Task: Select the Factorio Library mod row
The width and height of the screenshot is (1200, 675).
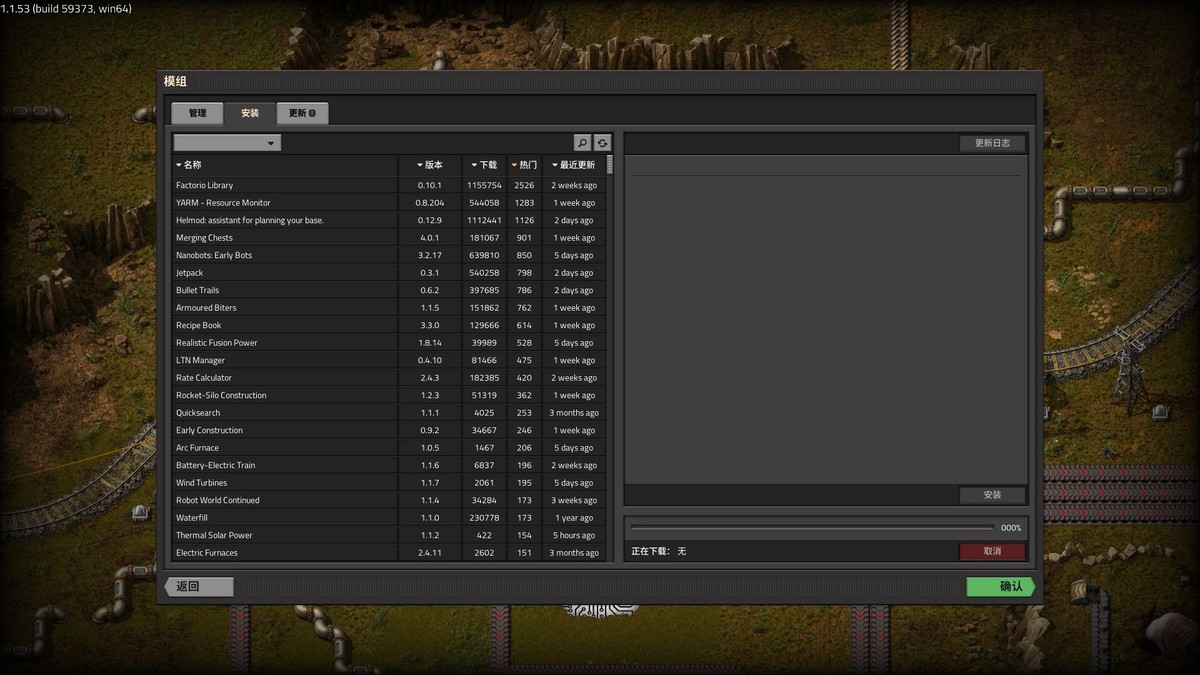Action: 285,185
